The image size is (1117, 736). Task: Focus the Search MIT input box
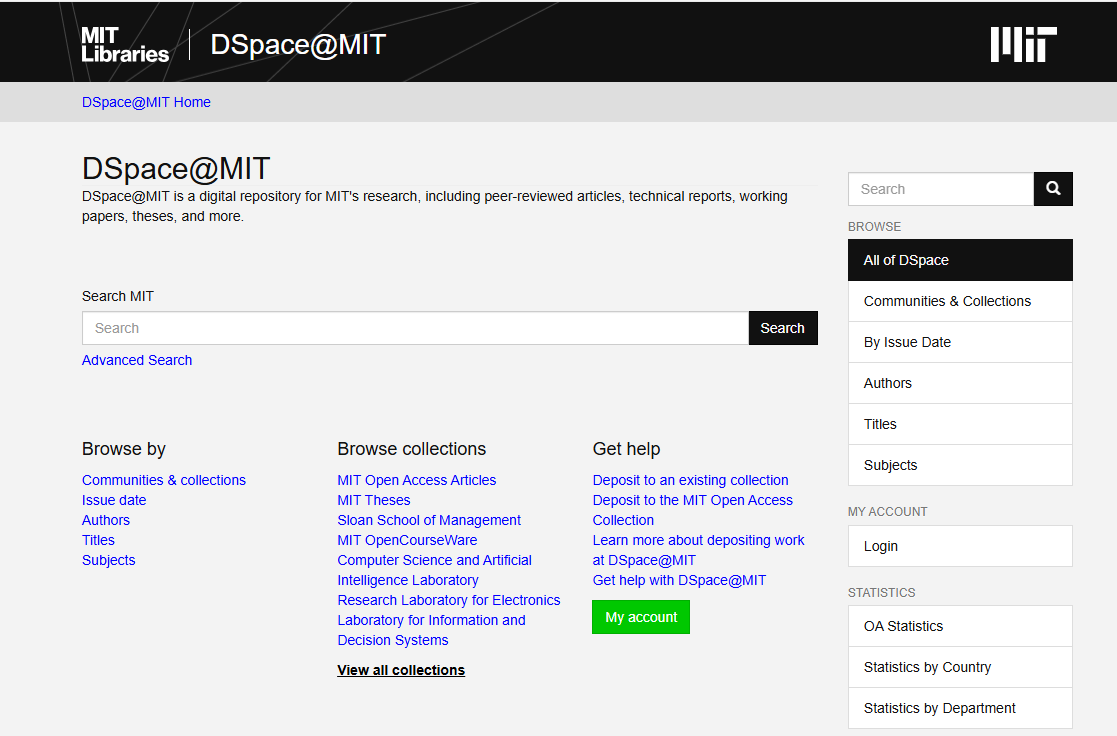pyautogui.click(x=415, y=328)
